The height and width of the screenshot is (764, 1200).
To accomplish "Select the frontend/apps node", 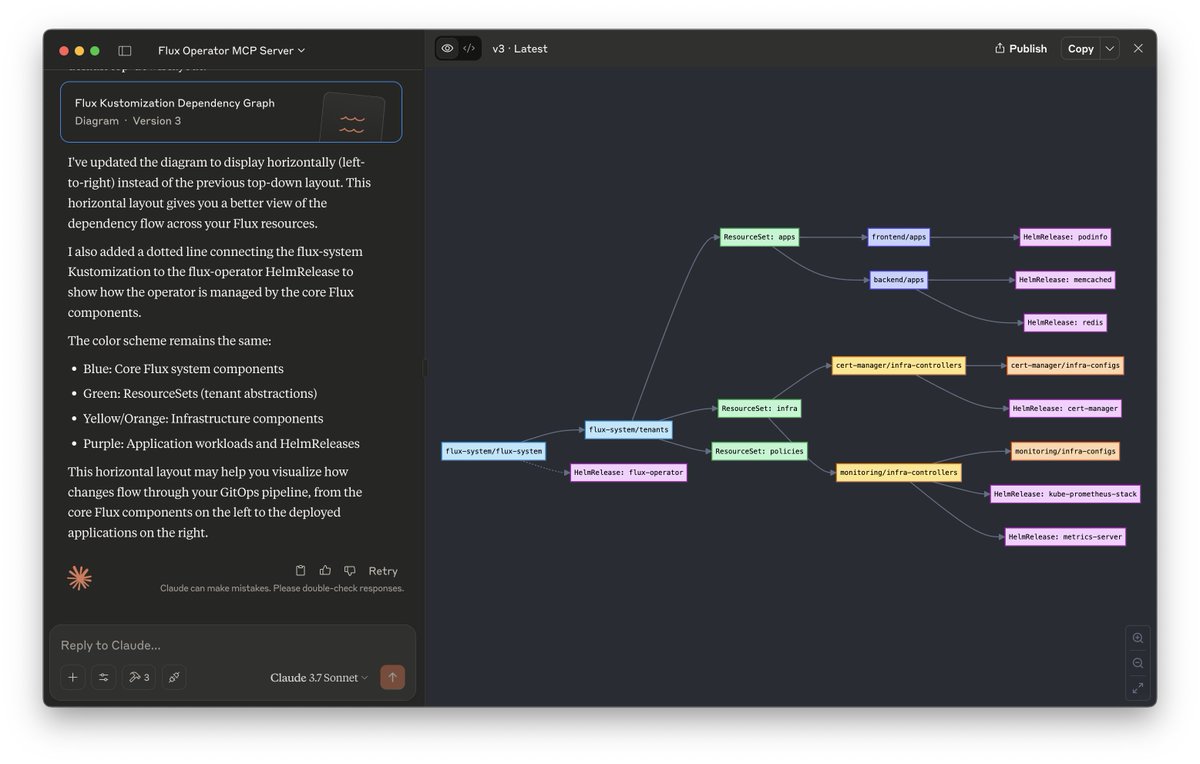I will pos(899,237).
